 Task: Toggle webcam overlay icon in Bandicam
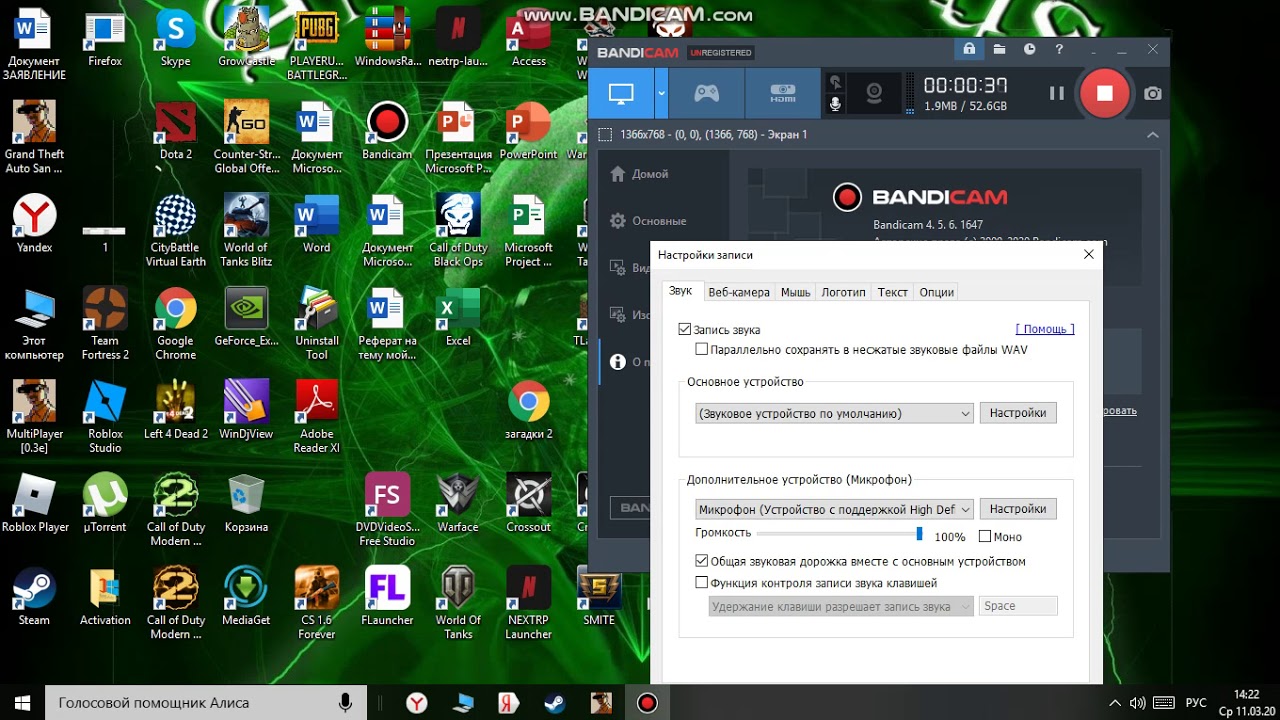[x=874, y=94]
